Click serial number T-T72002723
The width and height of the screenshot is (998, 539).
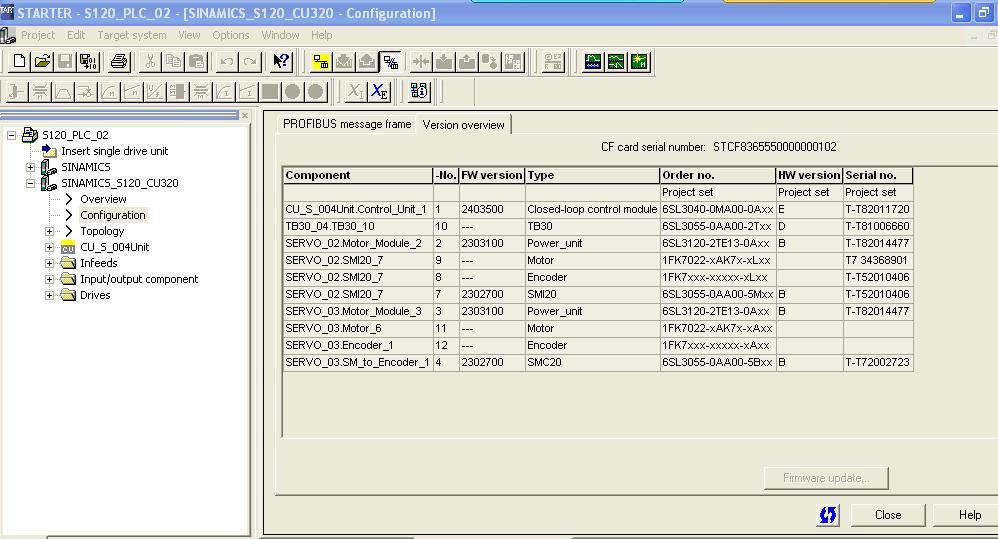877,362
